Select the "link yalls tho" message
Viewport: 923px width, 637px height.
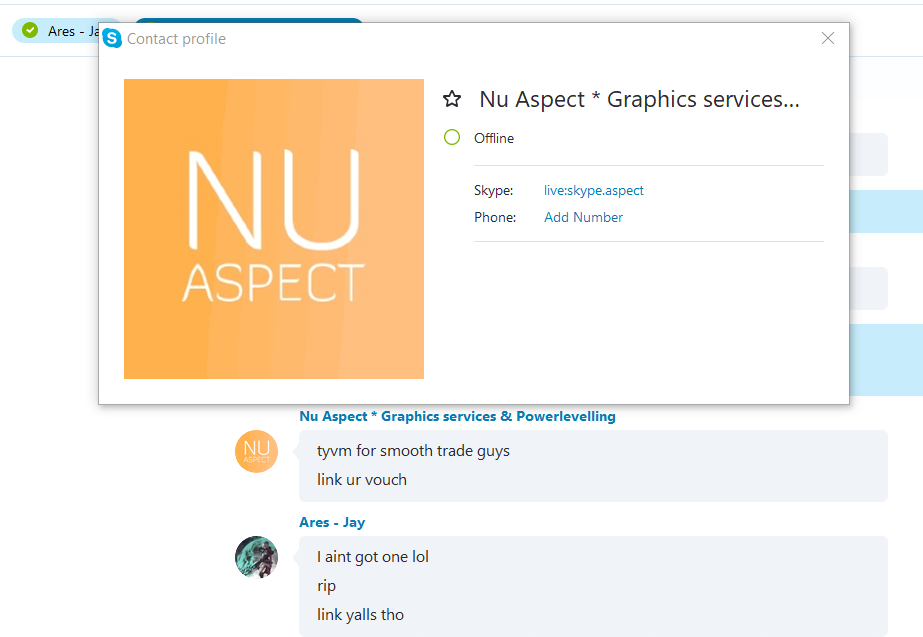[x=360, y=614]
